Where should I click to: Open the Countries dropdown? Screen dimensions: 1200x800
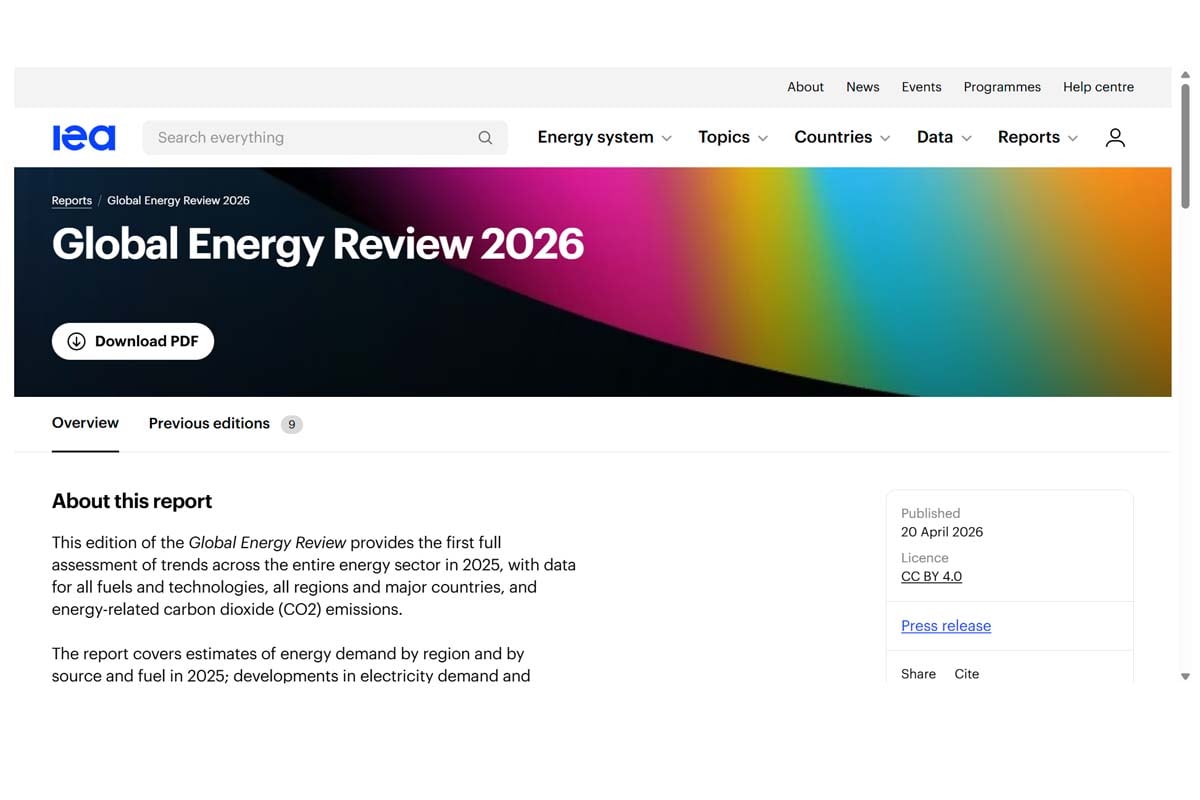tap(841, 138)
